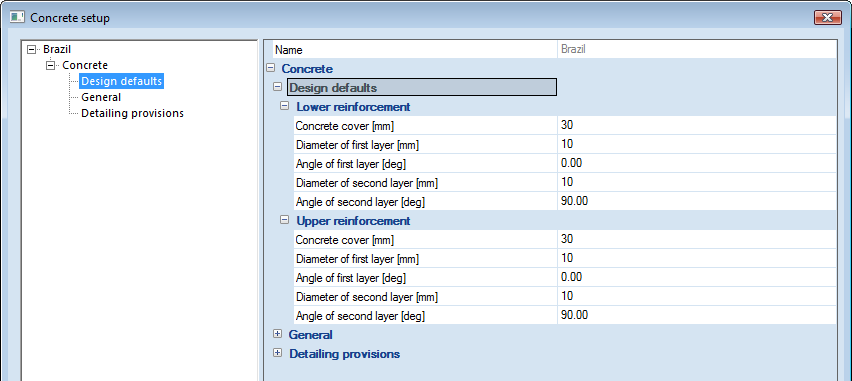The image size is (852, 381).
Task: Click the Concrete setup title text
Action: point(70,18)
